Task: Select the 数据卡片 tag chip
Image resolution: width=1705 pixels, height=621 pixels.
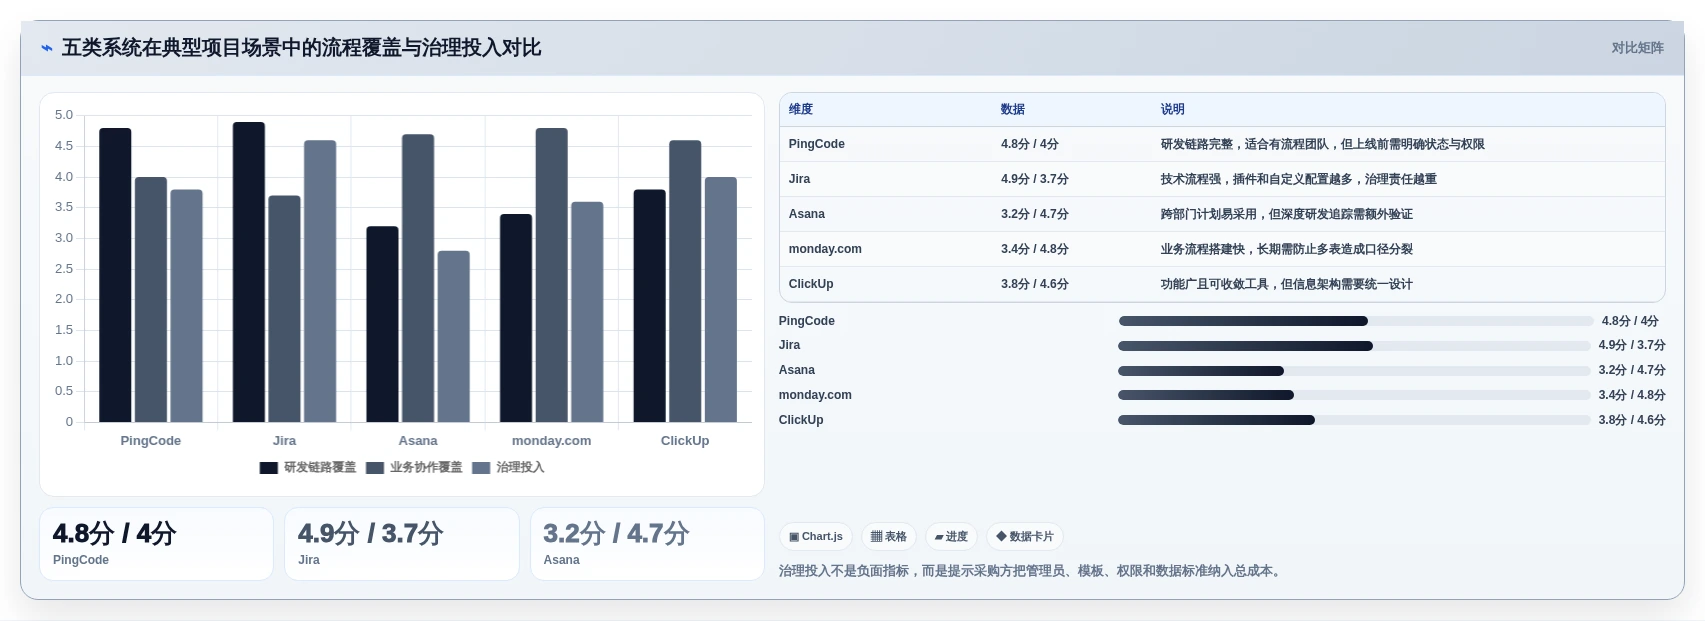Action: (1025, 537)
